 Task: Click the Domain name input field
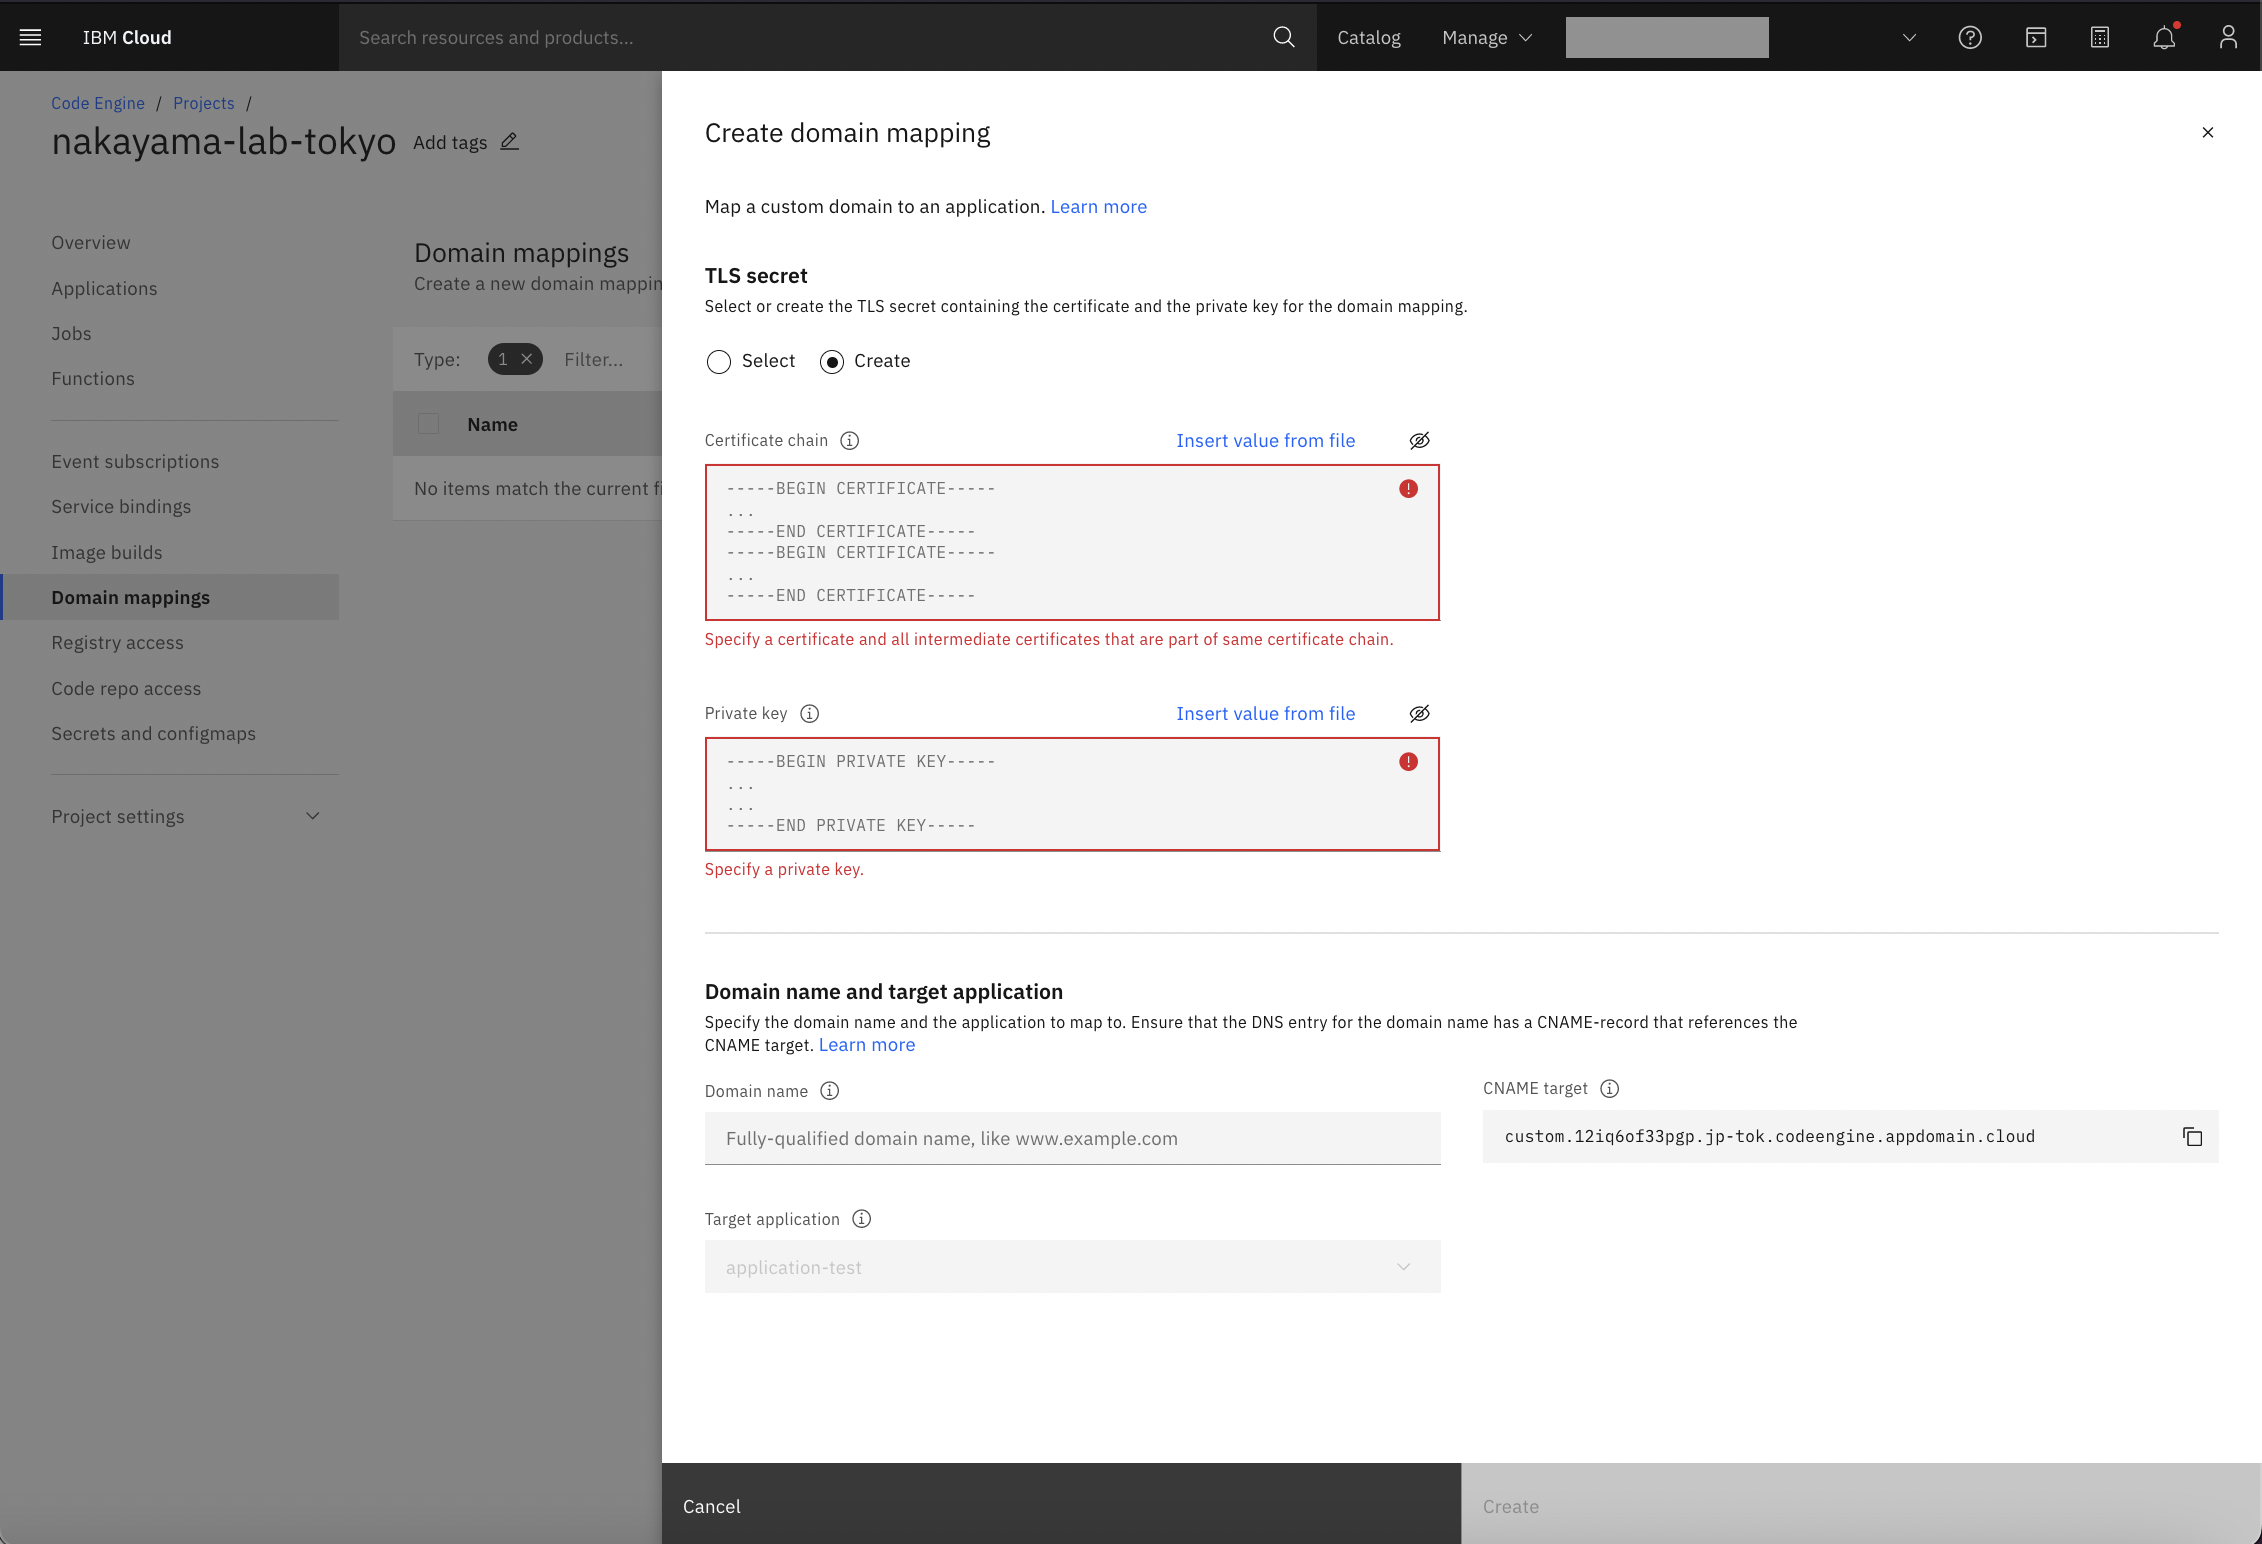[x=1072, y=1139]
